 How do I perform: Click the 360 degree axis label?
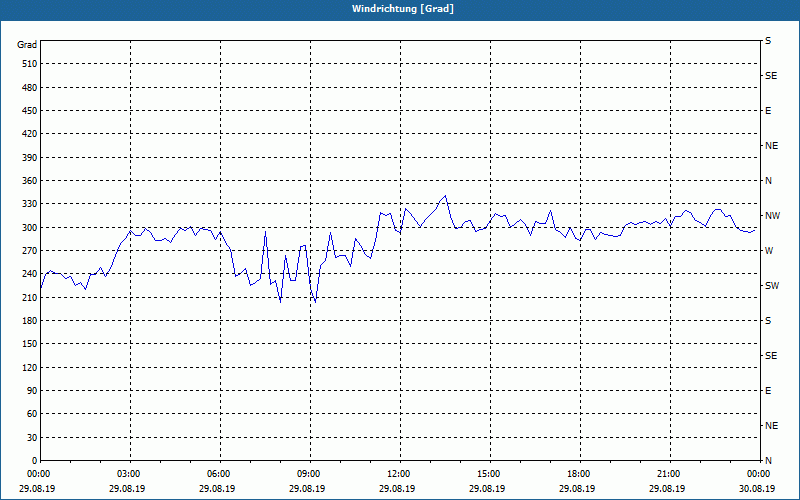pos(30,181)
